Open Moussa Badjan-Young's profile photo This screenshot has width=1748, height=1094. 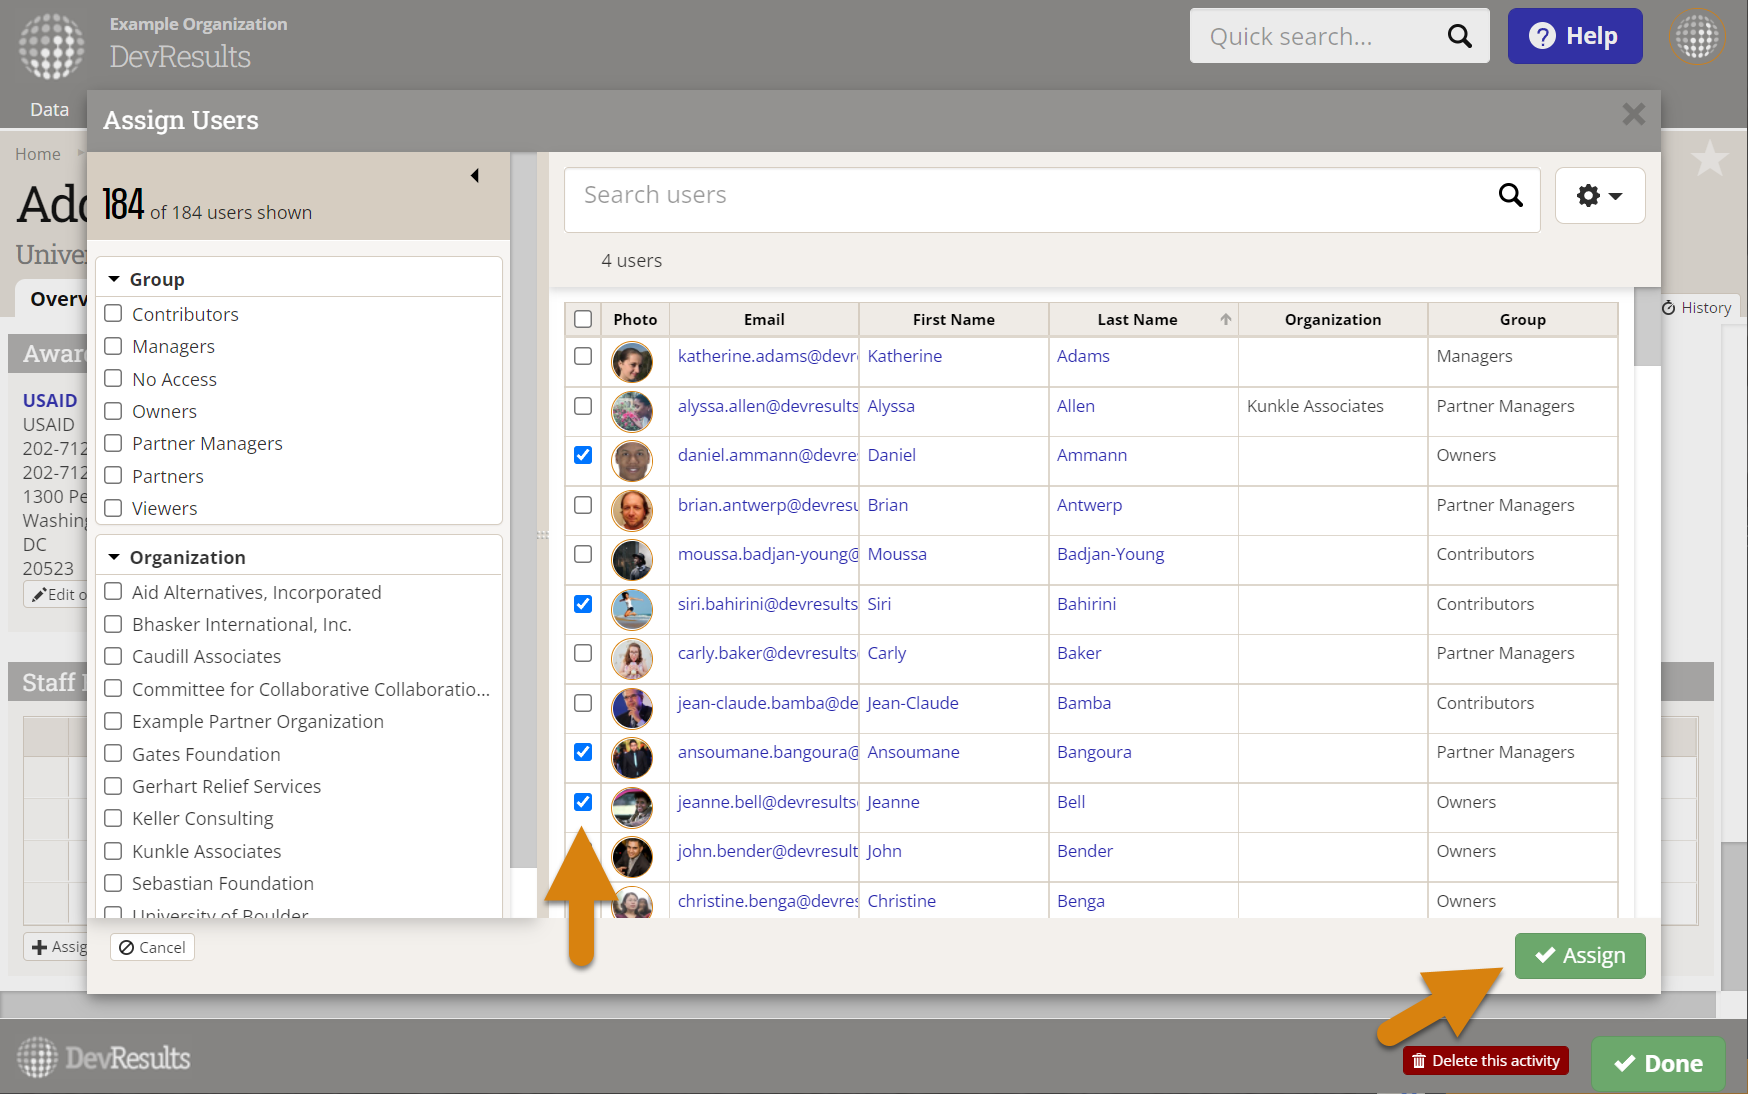(x=632, y=560)
